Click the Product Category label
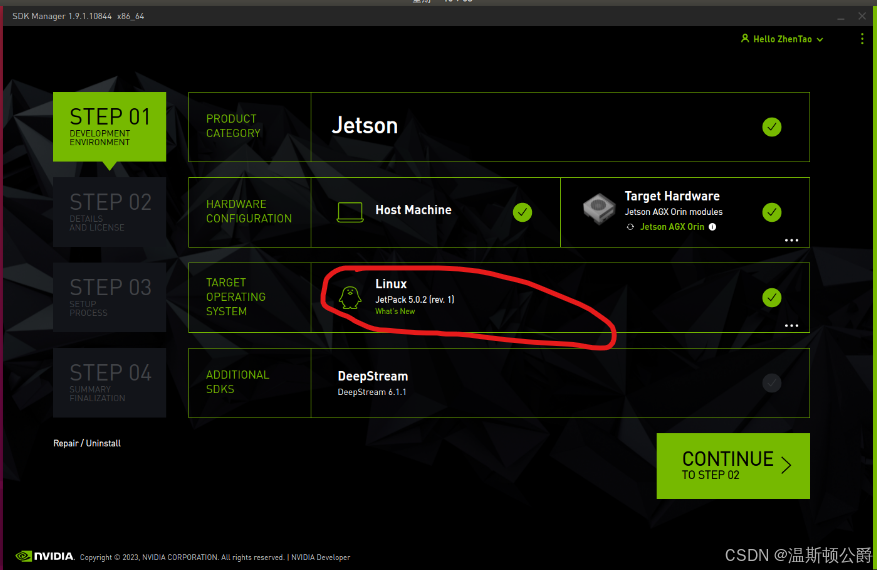Image resolution: width=877 pixels, height=571 pixels. (233, 126)
